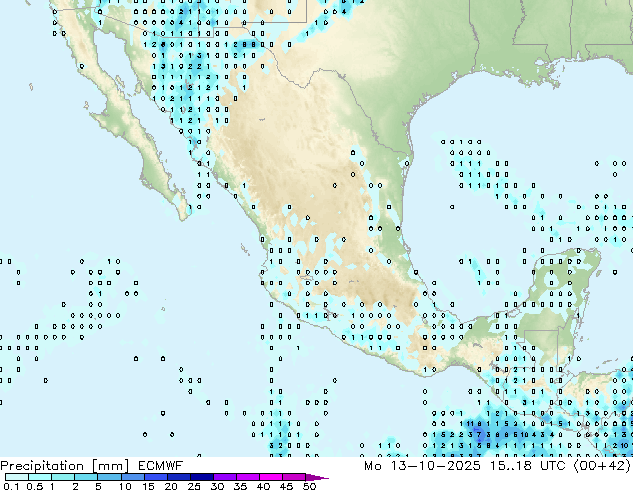The width and height of the screenshot is (634, 490).
Task: Click the "45" legend scale label
Action: [286, 486]
